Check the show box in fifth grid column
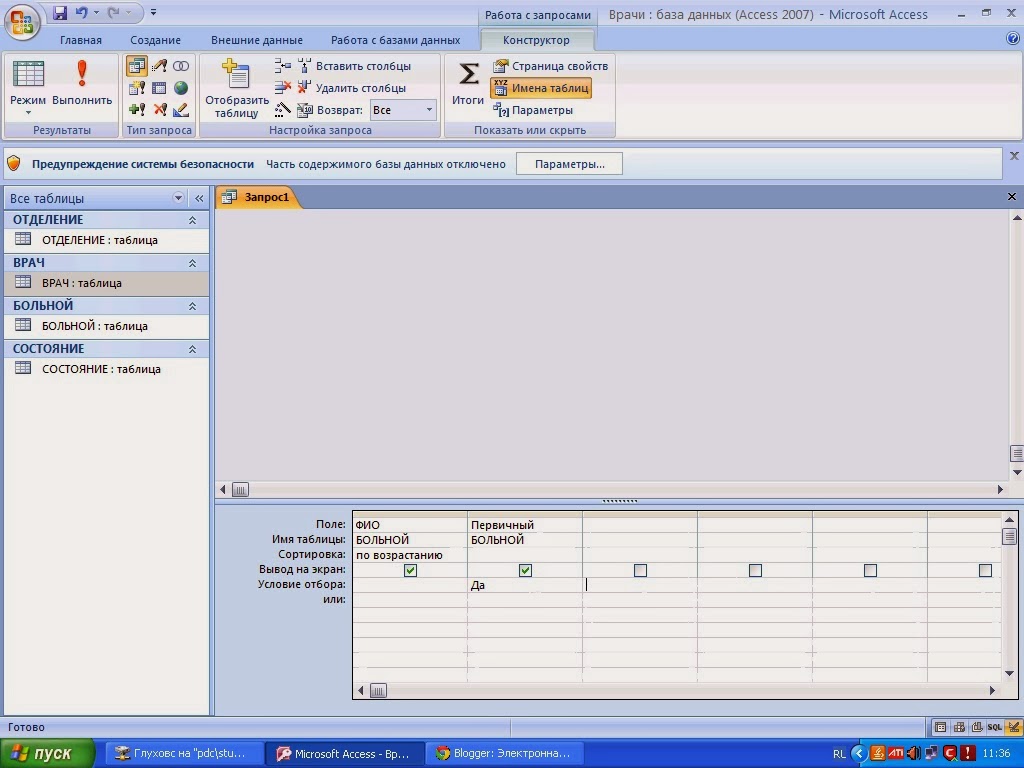The width and height of the screenshot is (1024, 768). pyautogui.click(x=870, y=570)
